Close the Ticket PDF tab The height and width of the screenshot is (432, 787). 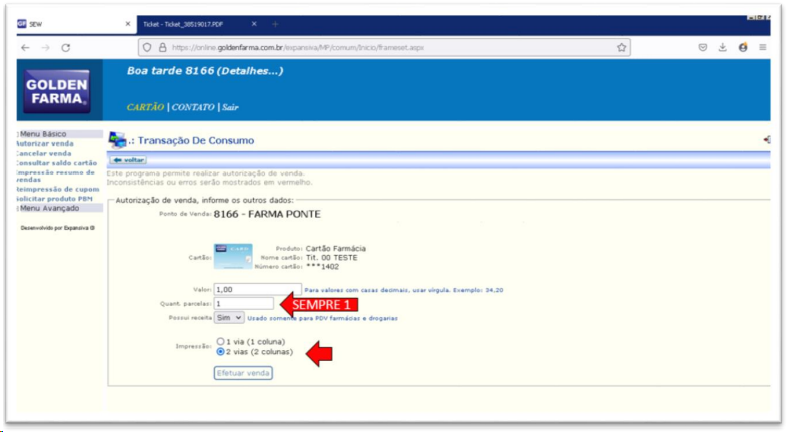pyautogui.click(x=254, y=24)
